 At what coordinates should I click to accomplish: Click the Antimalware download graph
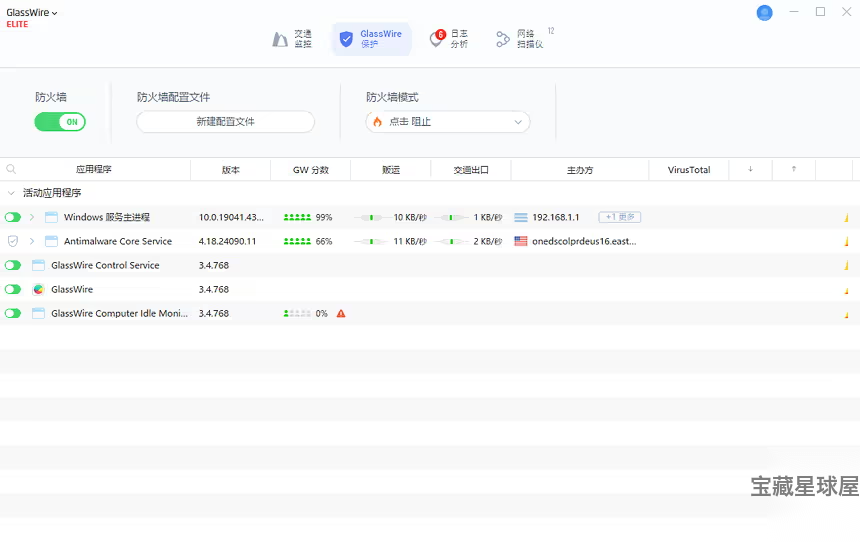coord(371,241)
